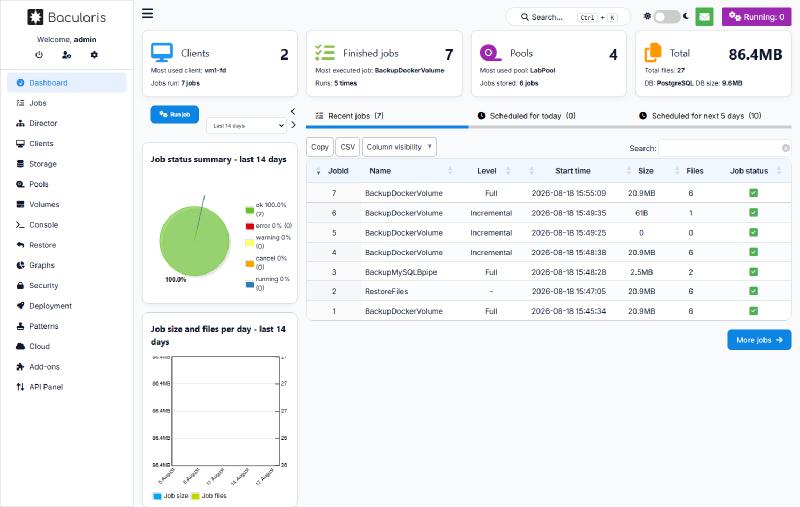
Task: Click the blue Job size legend swatch
Action: tap(157, 496)
